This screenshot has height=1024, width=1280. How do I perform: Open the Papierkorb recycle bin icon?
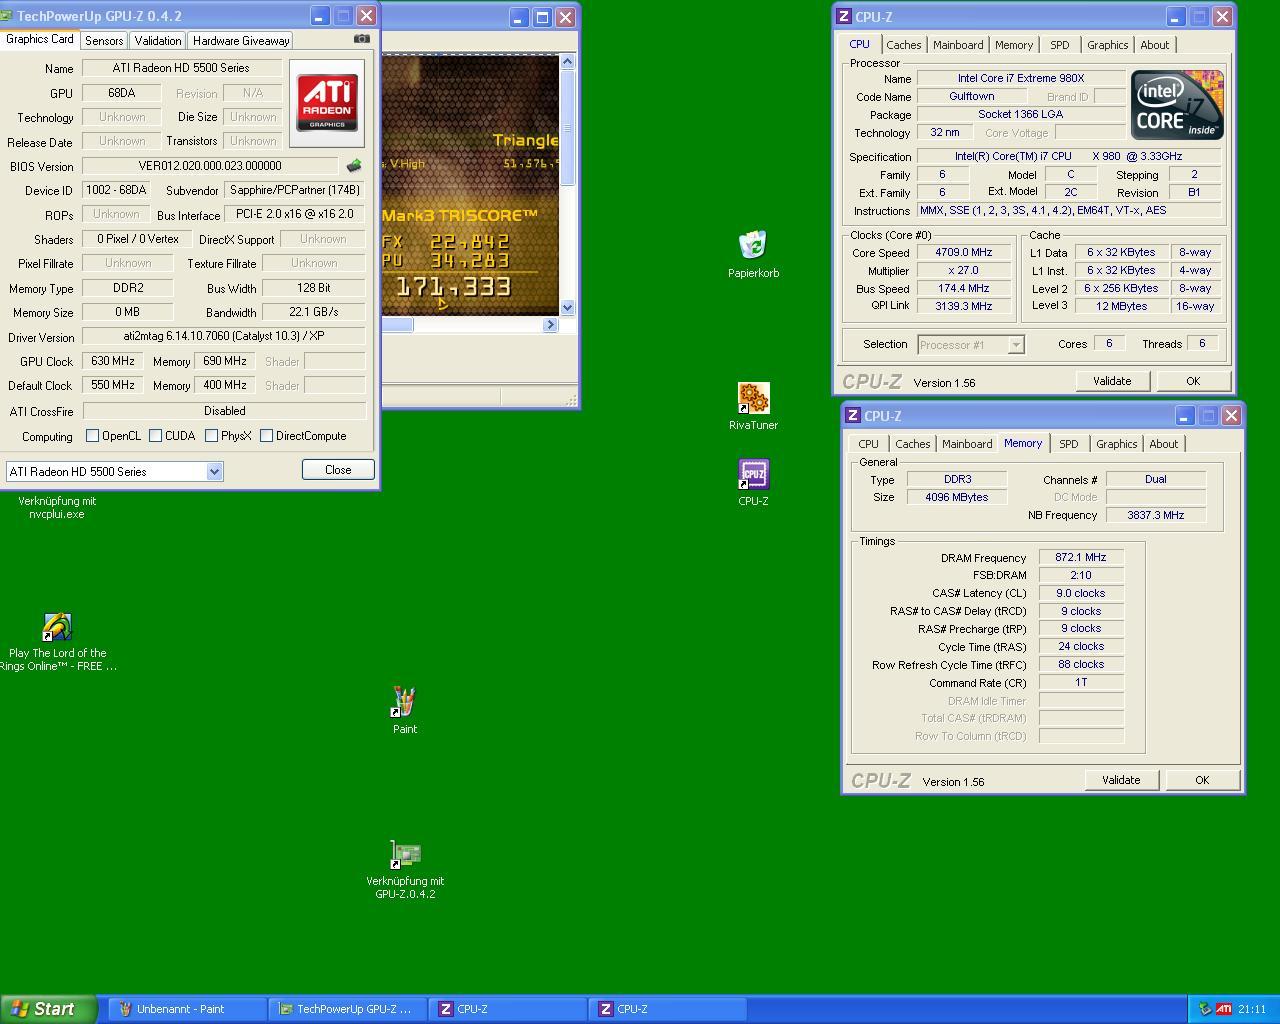coord(753,245)
